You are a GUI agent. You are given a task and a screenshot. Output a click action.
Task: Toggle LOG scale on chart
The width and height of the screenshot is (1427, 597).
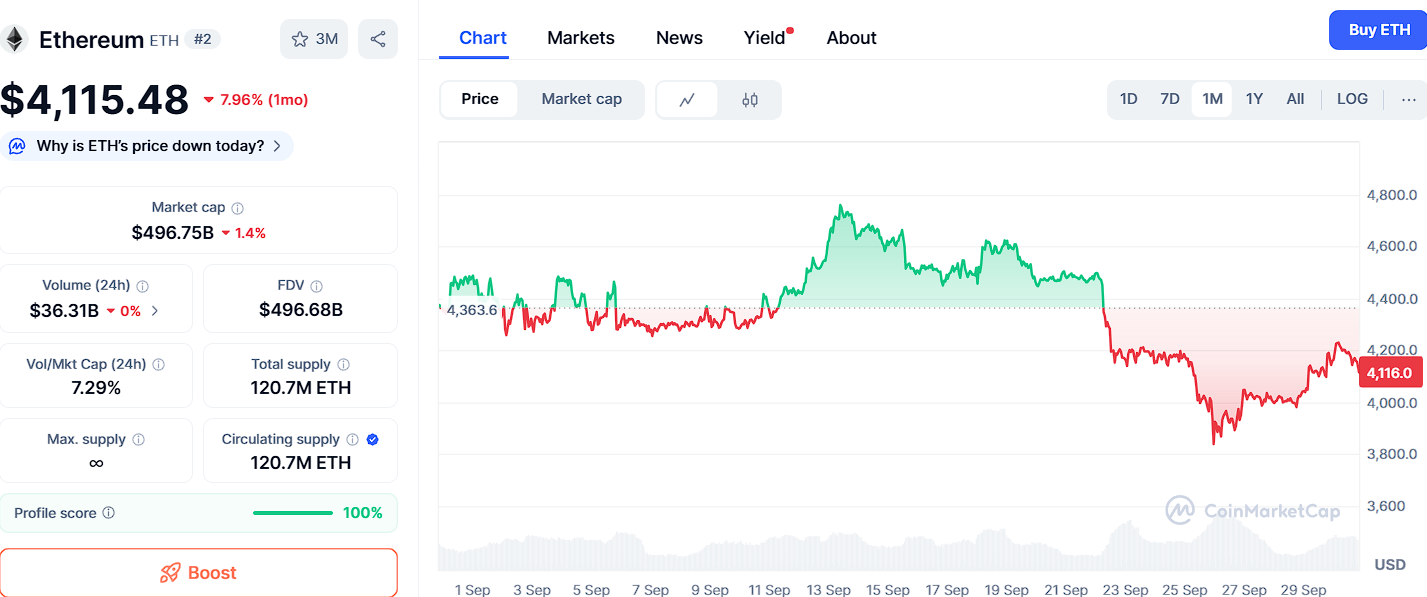pos(1352,99)
